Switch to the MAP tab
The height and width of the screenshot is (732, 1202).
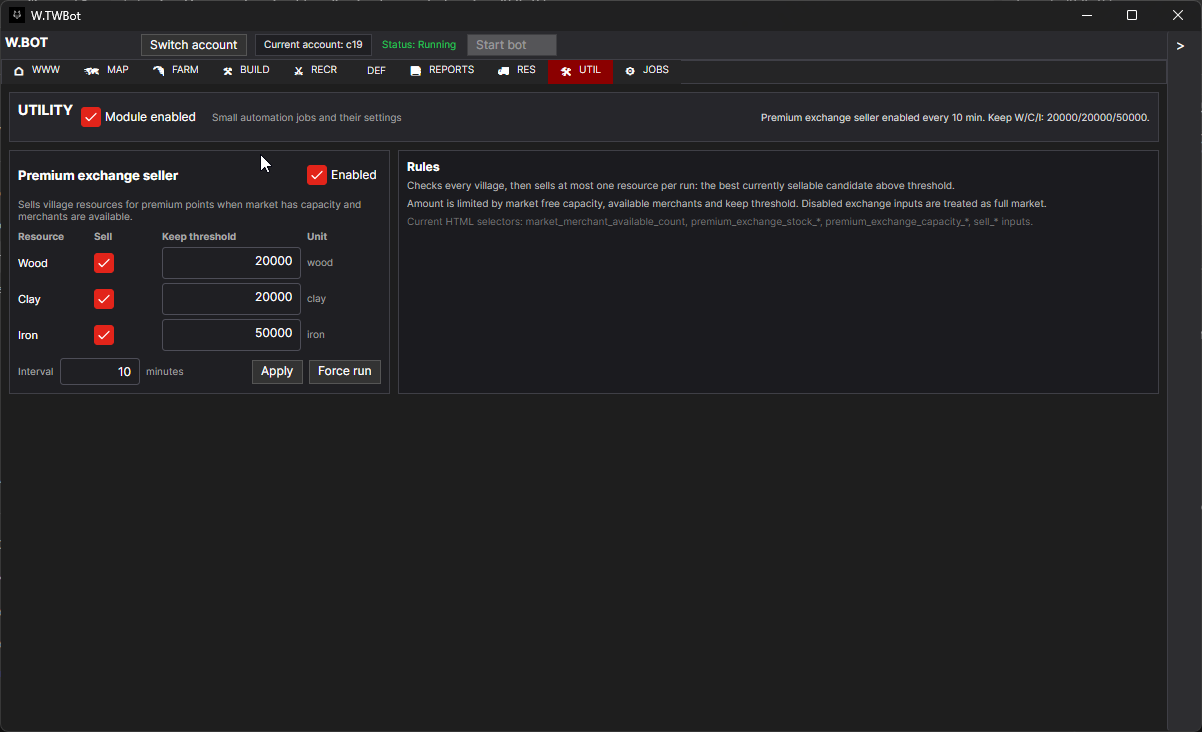pos(107,71)
